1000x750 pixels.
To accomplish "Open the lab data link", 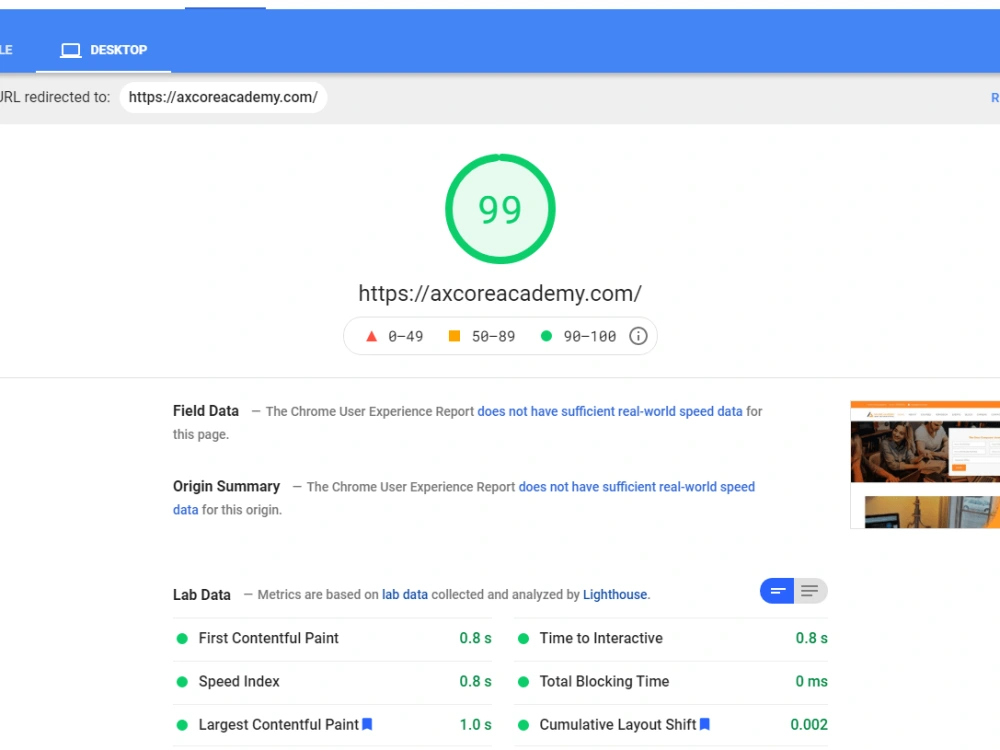I will click(x=404, y=594).
